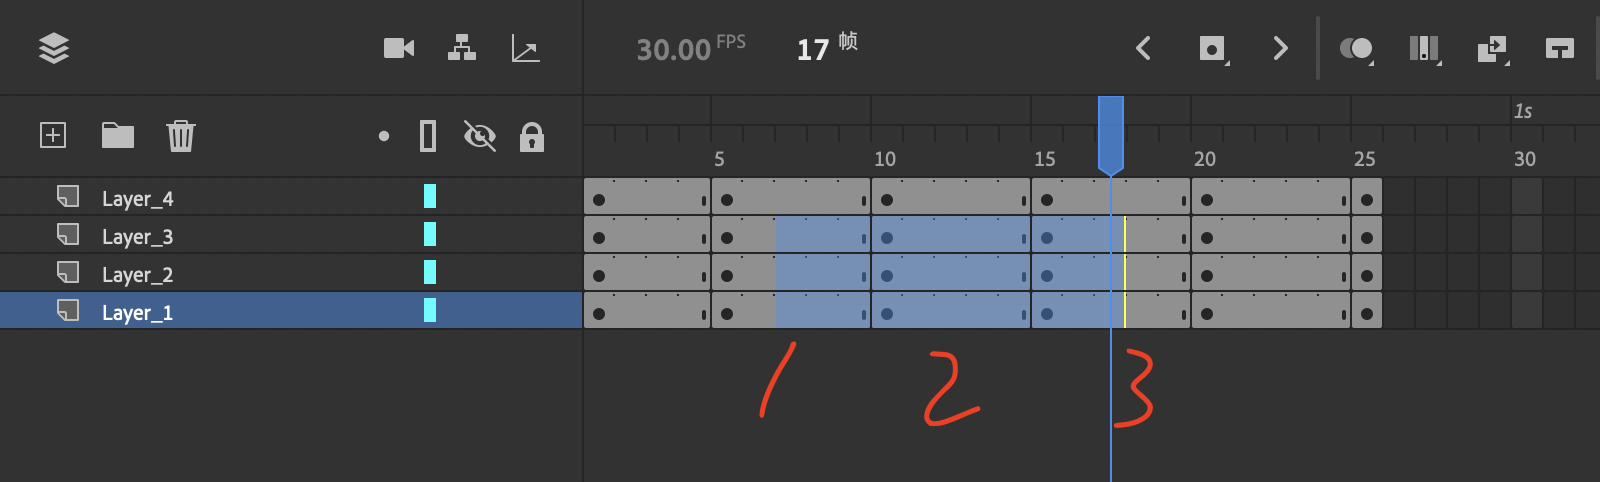Create a new layer with plus icon
Viewport: 1600px width, 482px height.
point(53,135)
